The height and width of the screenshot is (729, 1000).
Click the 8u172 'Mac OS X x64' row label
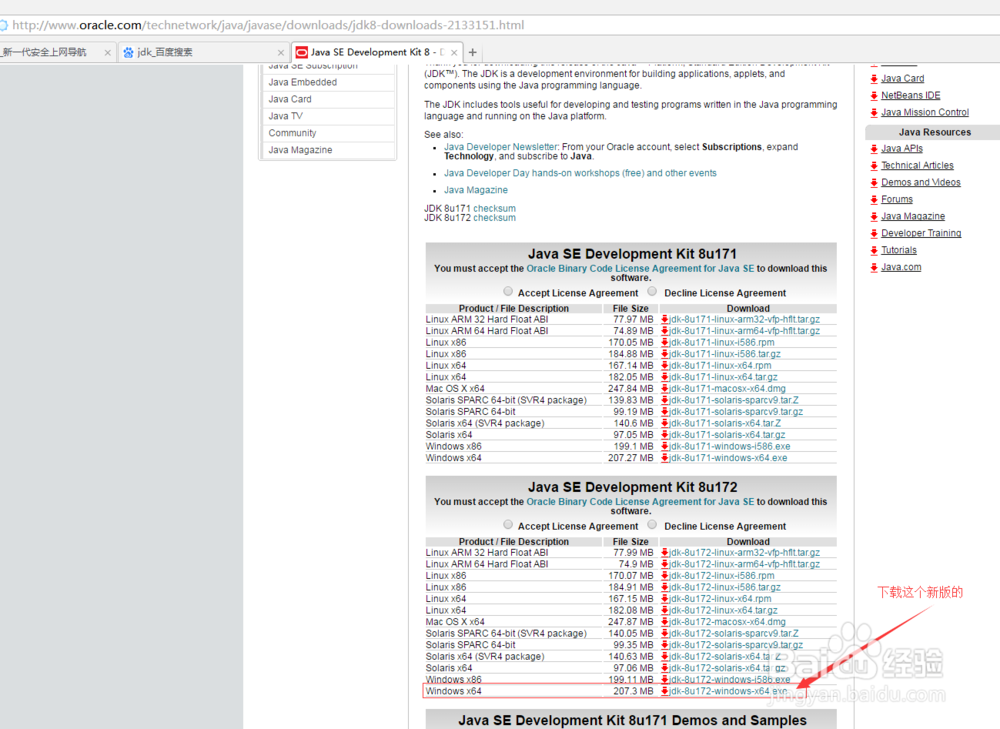coord(455,622)
